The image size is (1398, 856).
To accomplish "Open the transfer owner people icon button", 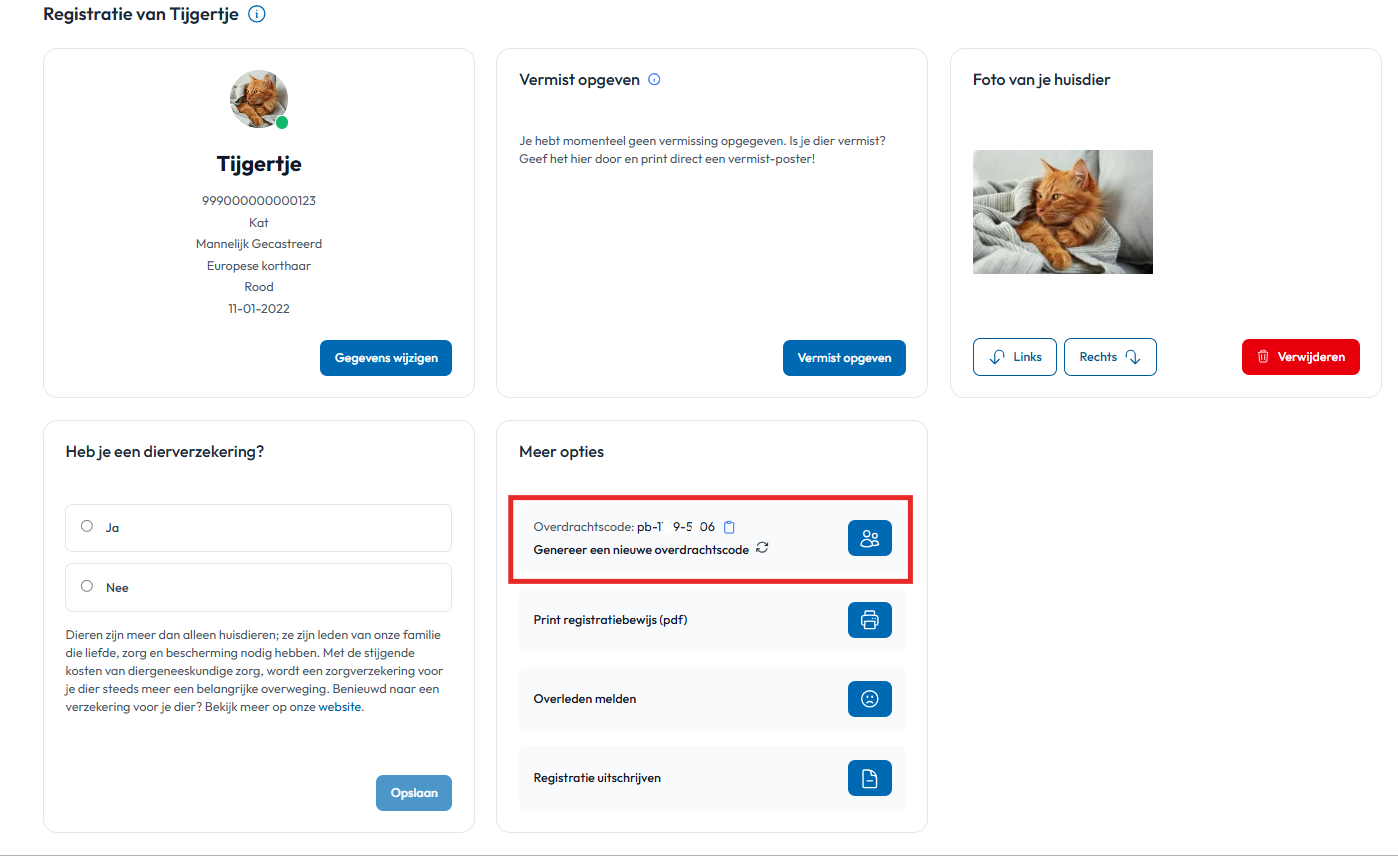I will click(x=870, y=539).
